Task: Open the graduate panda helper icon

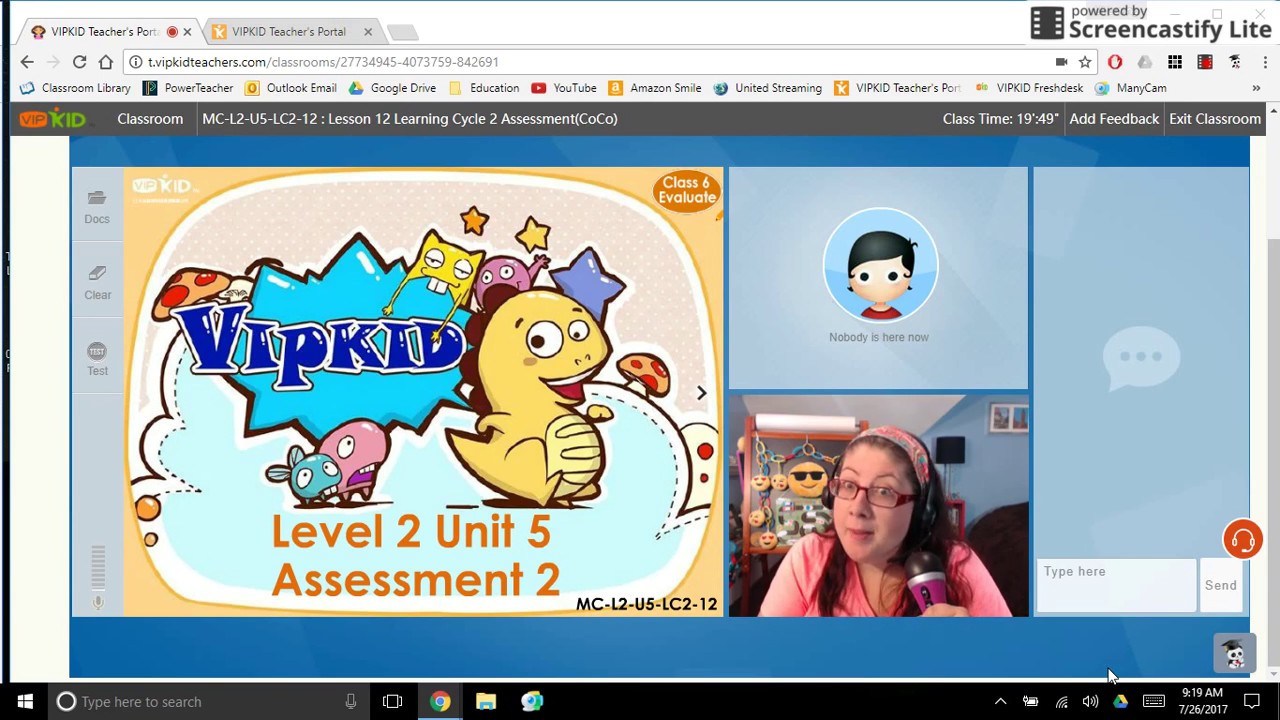Action: pos(1235,654)
